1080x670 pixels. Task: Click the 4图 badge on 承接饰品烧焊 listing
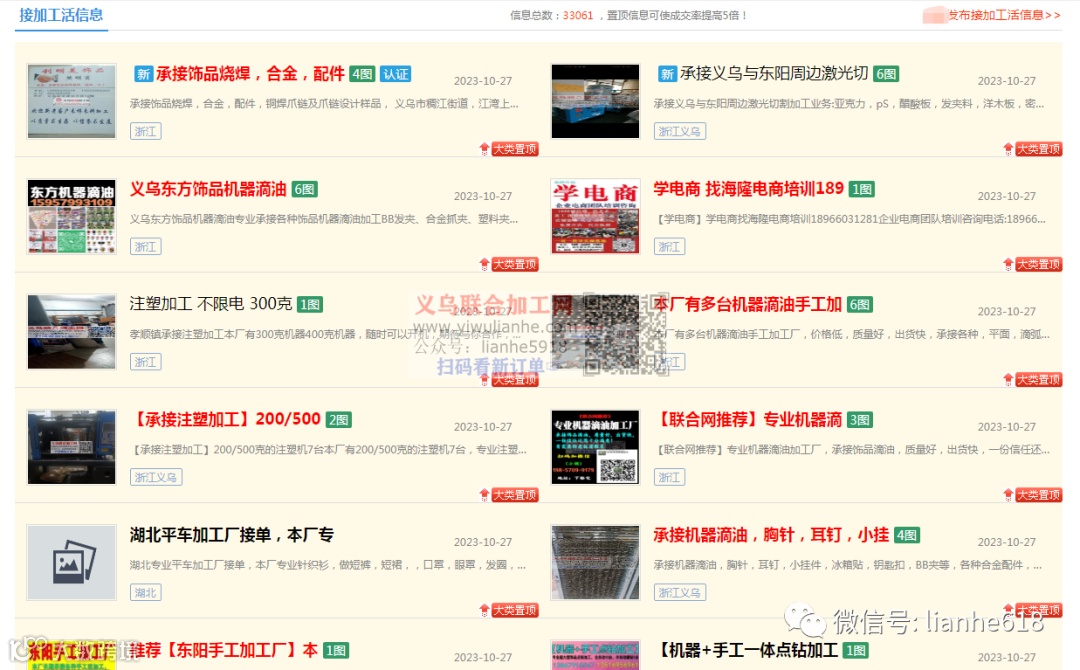click(362, 74)
